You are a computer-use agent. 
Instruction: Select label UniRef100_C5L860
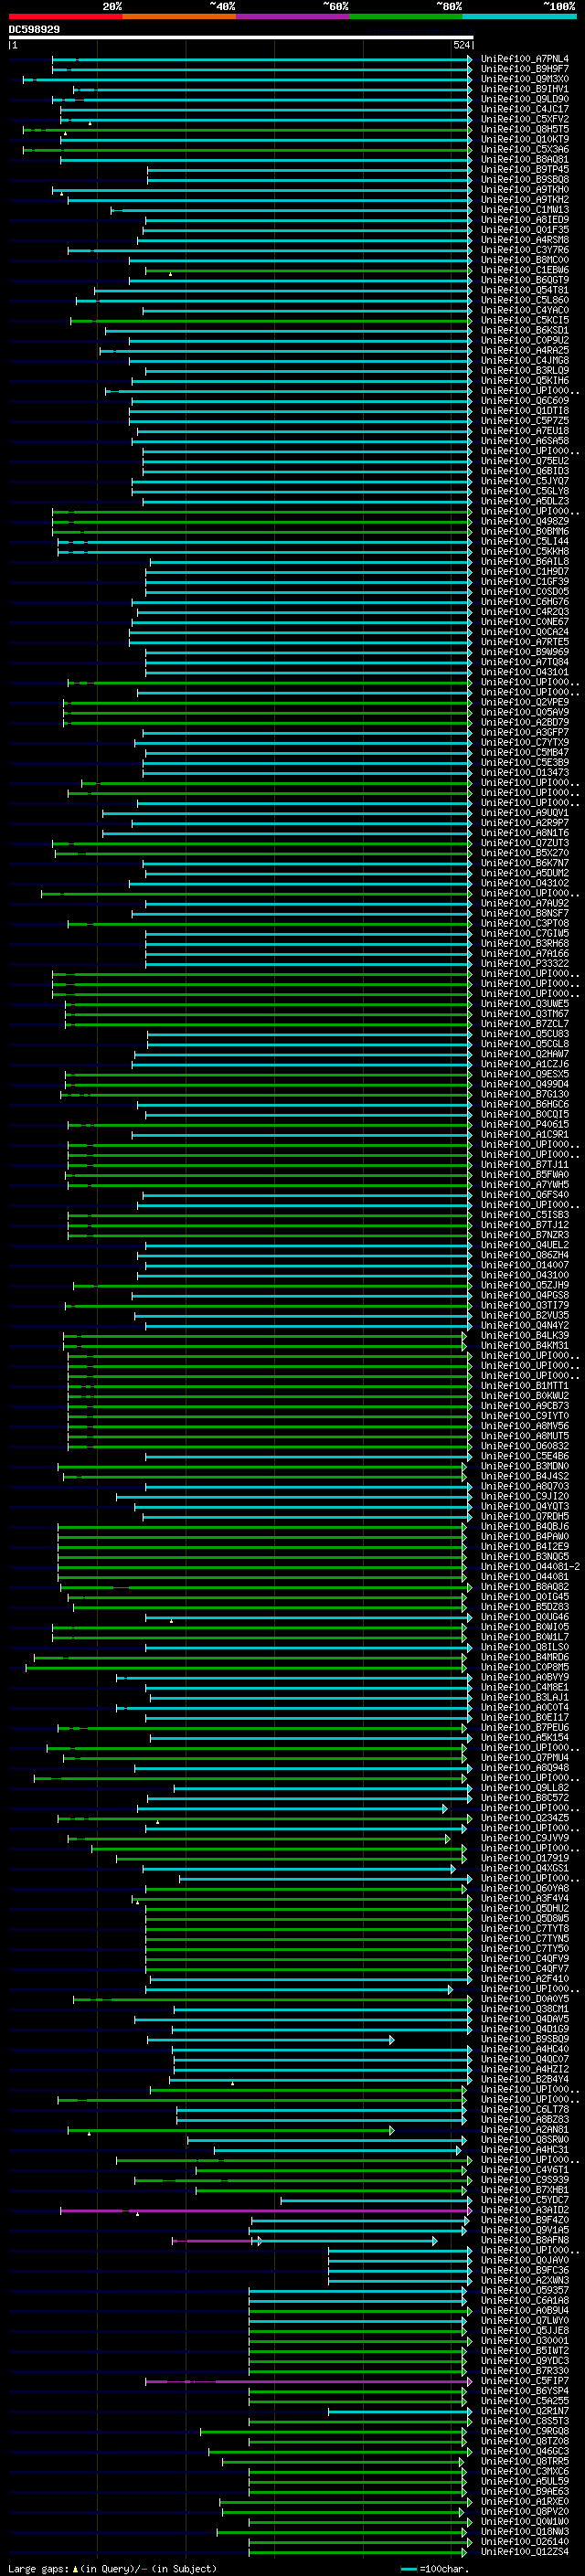524,300
